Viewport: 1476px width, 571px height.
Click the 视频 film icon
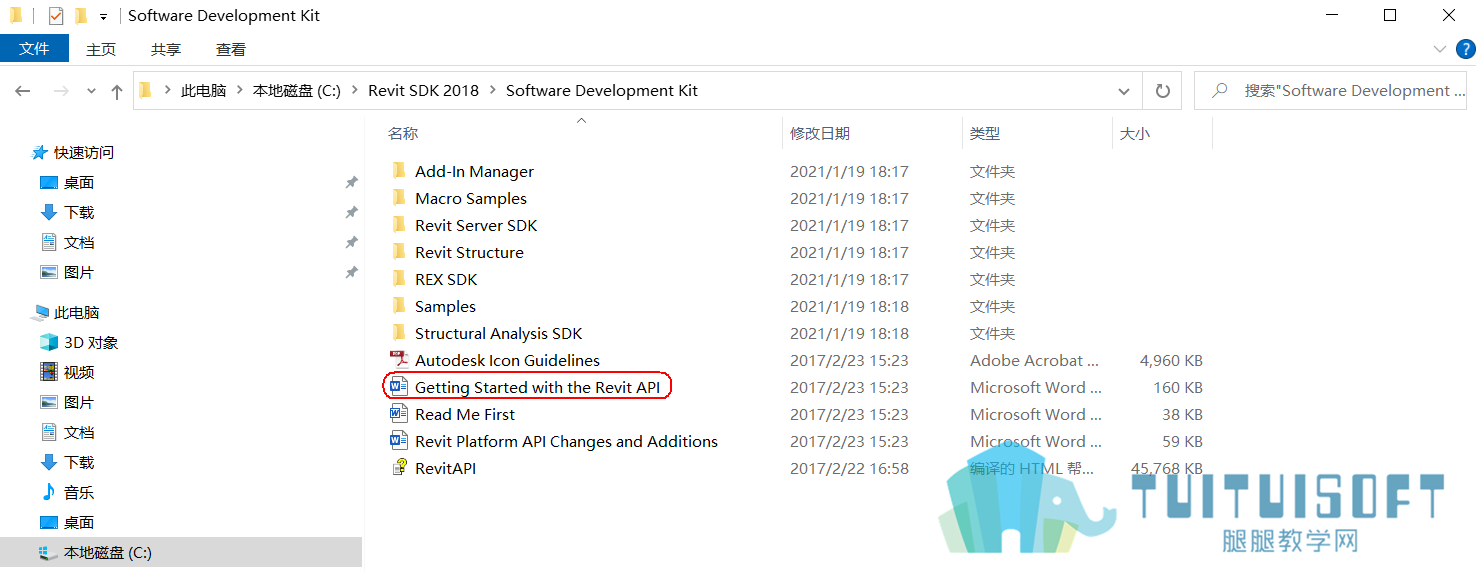pyautogui.click(x=49, y=372)
